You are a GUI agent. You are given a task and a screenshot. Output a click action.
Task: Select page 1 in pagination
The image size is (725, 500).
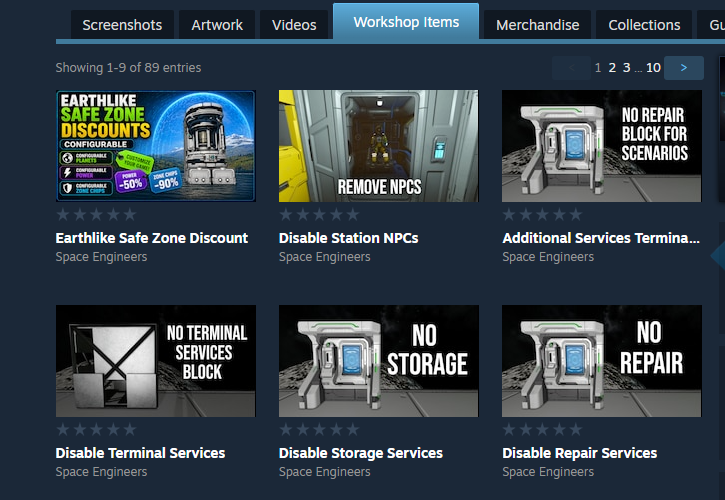[x=598, y=68]
